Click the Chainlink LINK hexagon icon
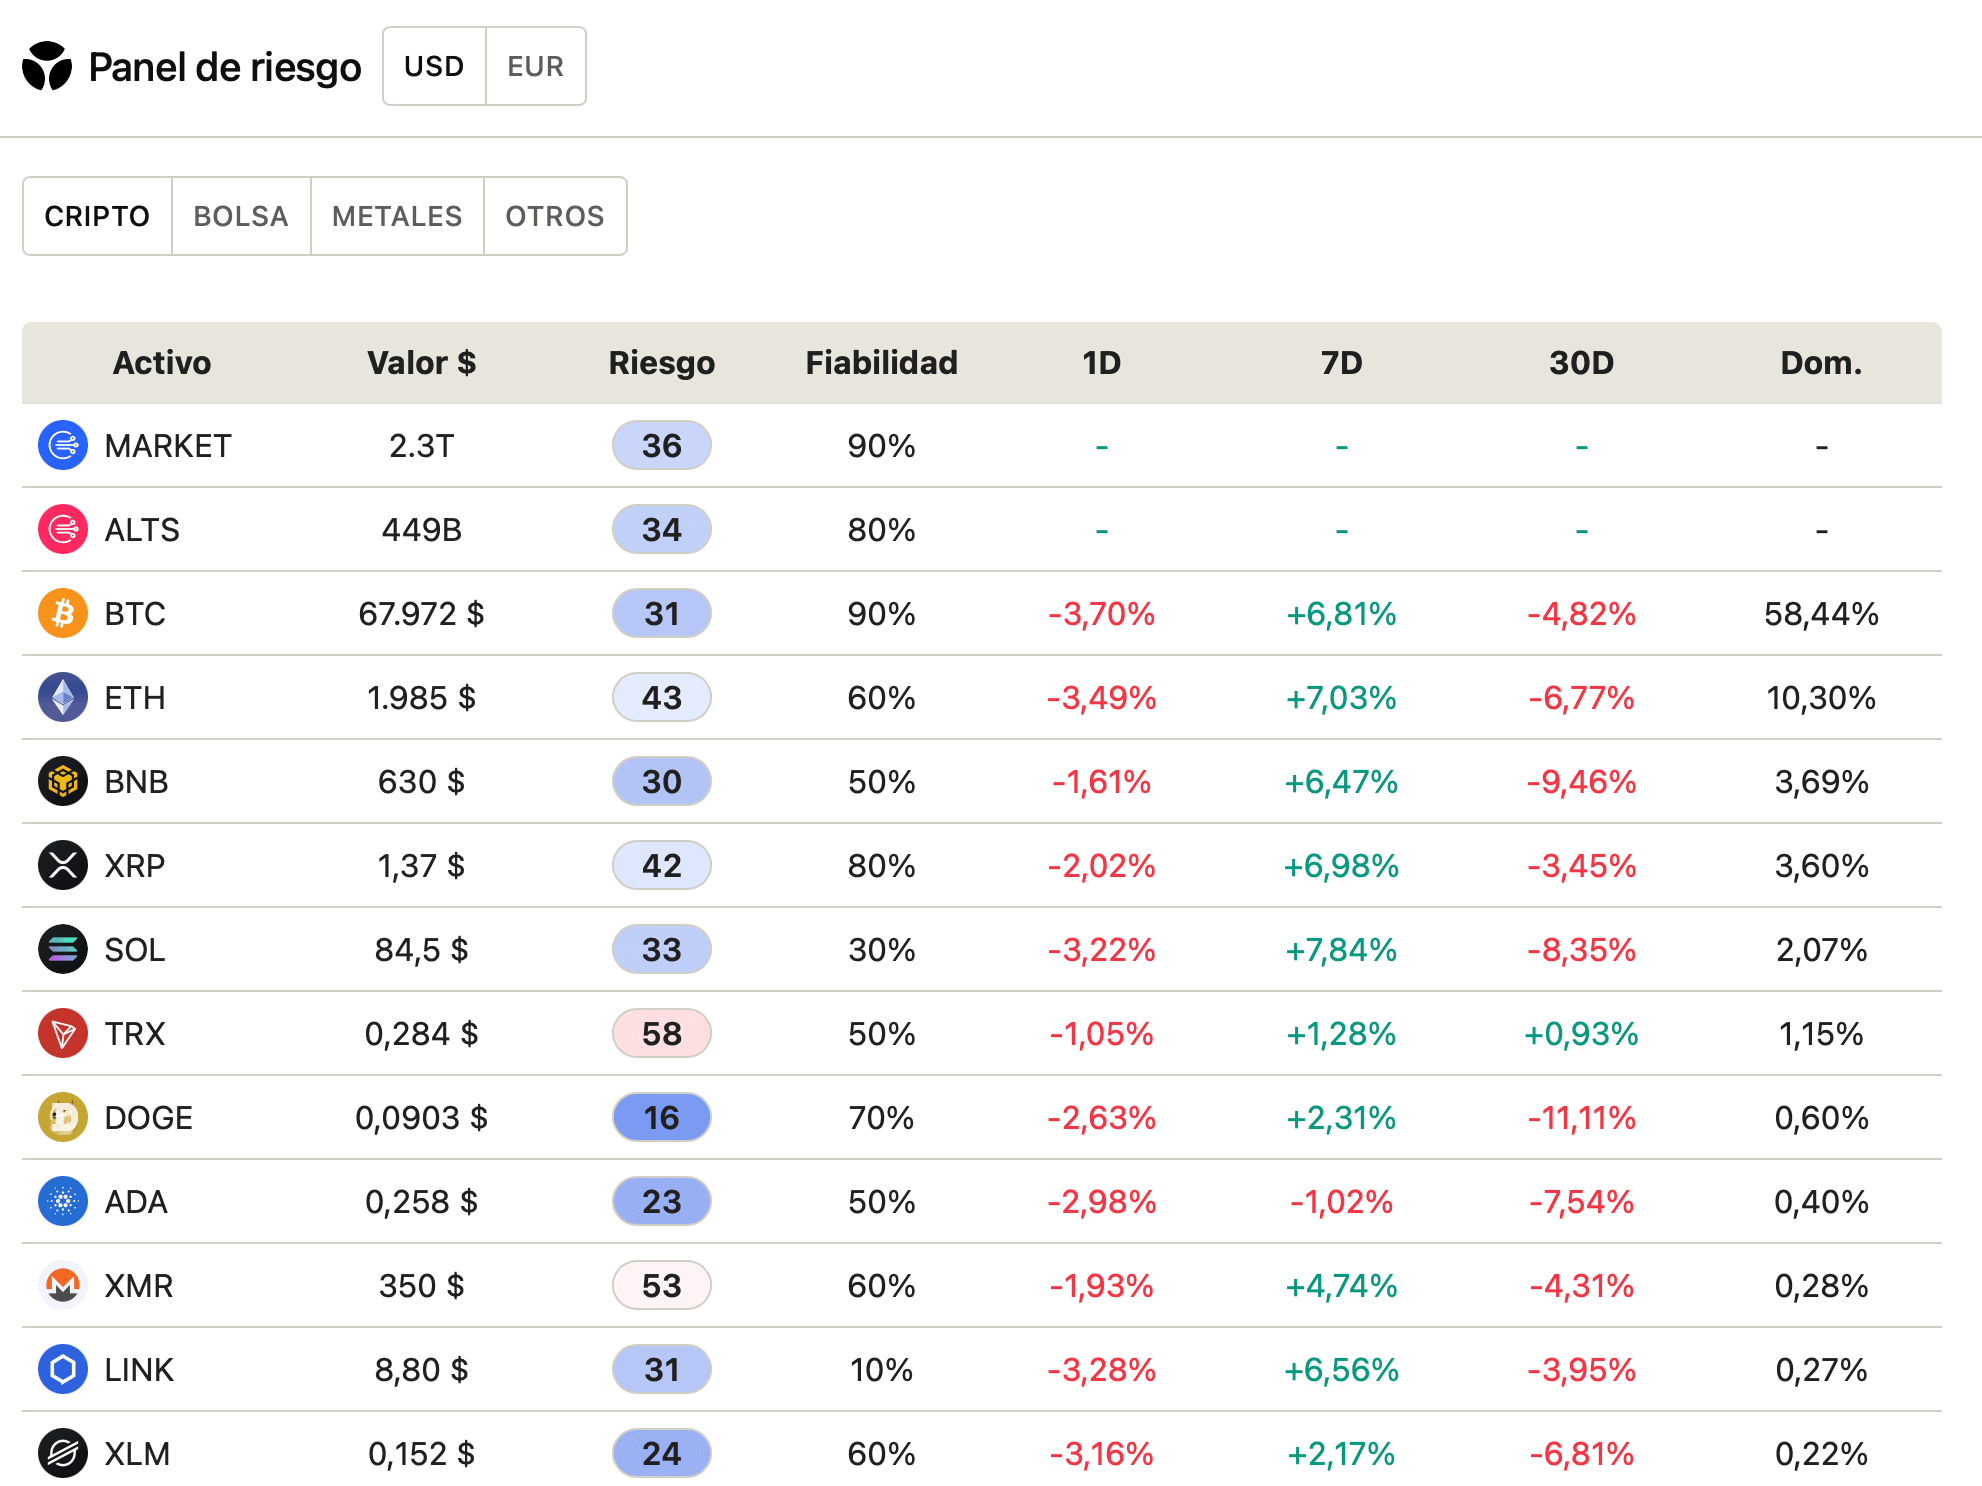The width and height of the screenshot is (1982, 1486). [x=63, y=1369]
